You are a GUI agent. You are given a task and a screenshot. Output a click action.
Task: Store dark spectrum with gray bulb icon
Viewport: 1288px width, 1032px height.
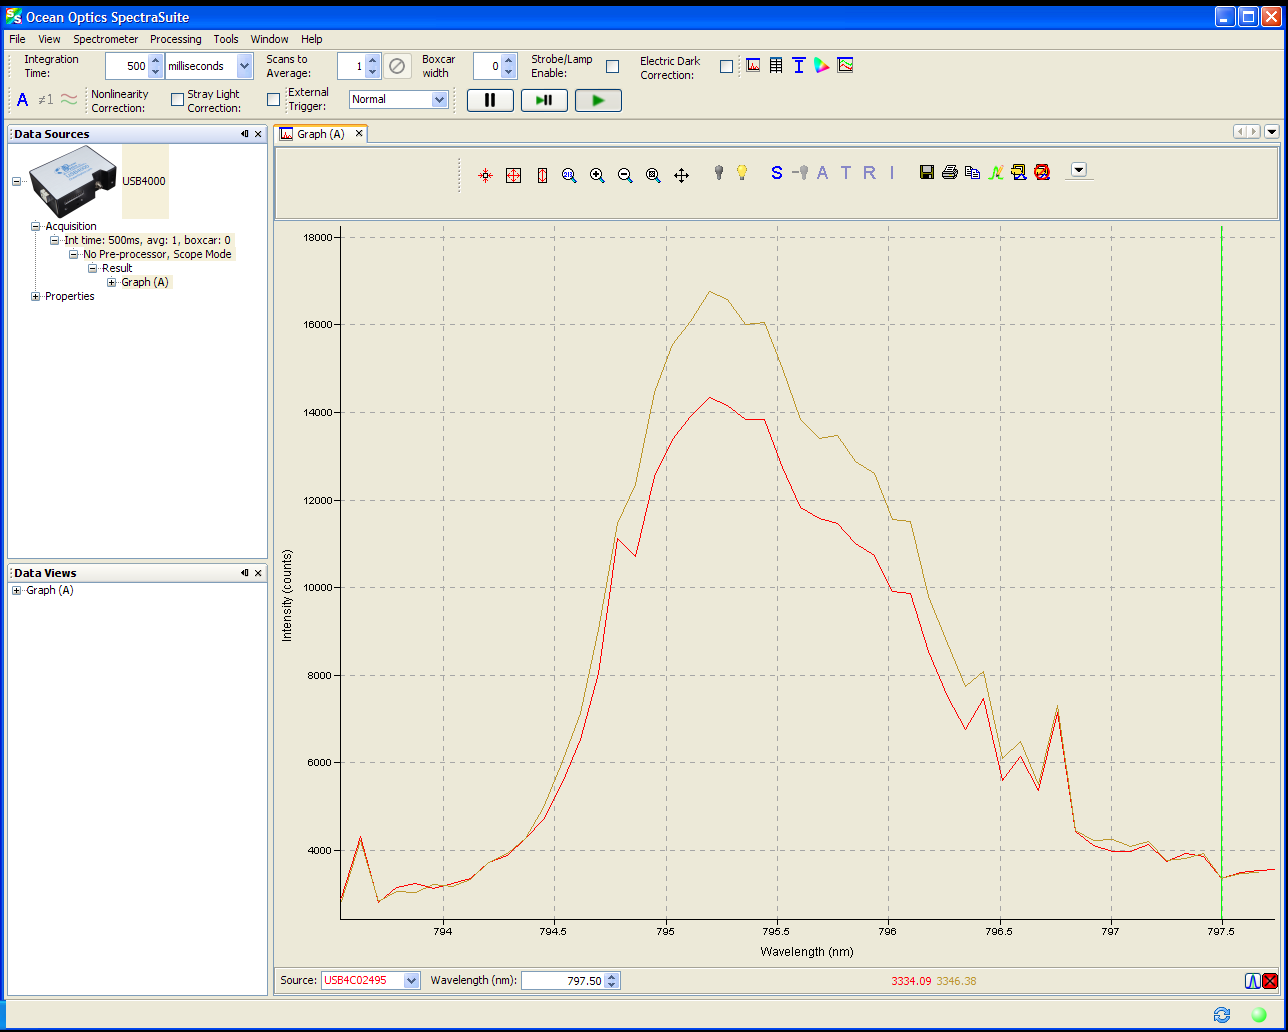point(718,173)
